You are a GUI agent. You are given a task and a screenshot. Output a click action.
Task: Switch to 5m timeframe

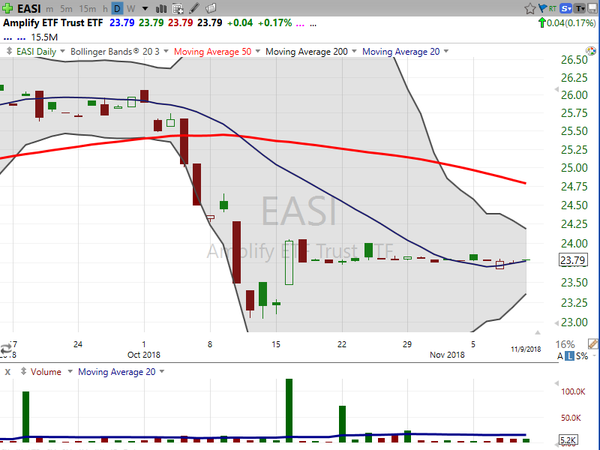(x=66, y=8)
